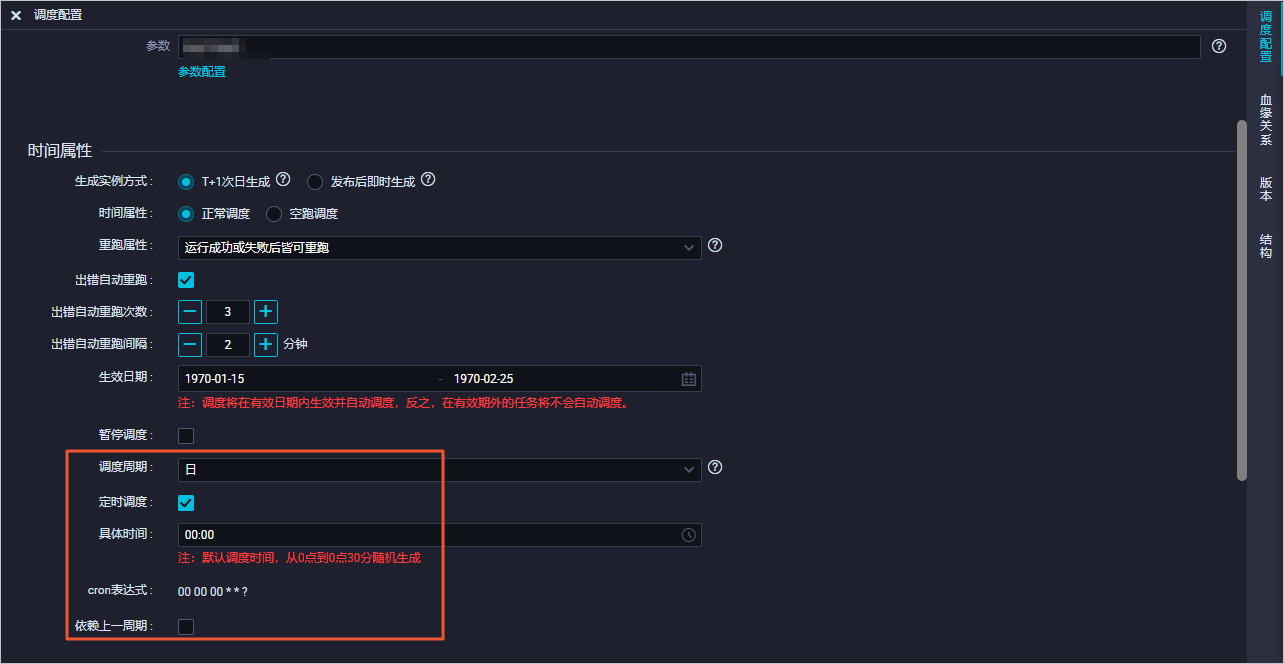Open the calendar icon in 生效日期 field
This screenshot has height=664, width=1284.
689,379
